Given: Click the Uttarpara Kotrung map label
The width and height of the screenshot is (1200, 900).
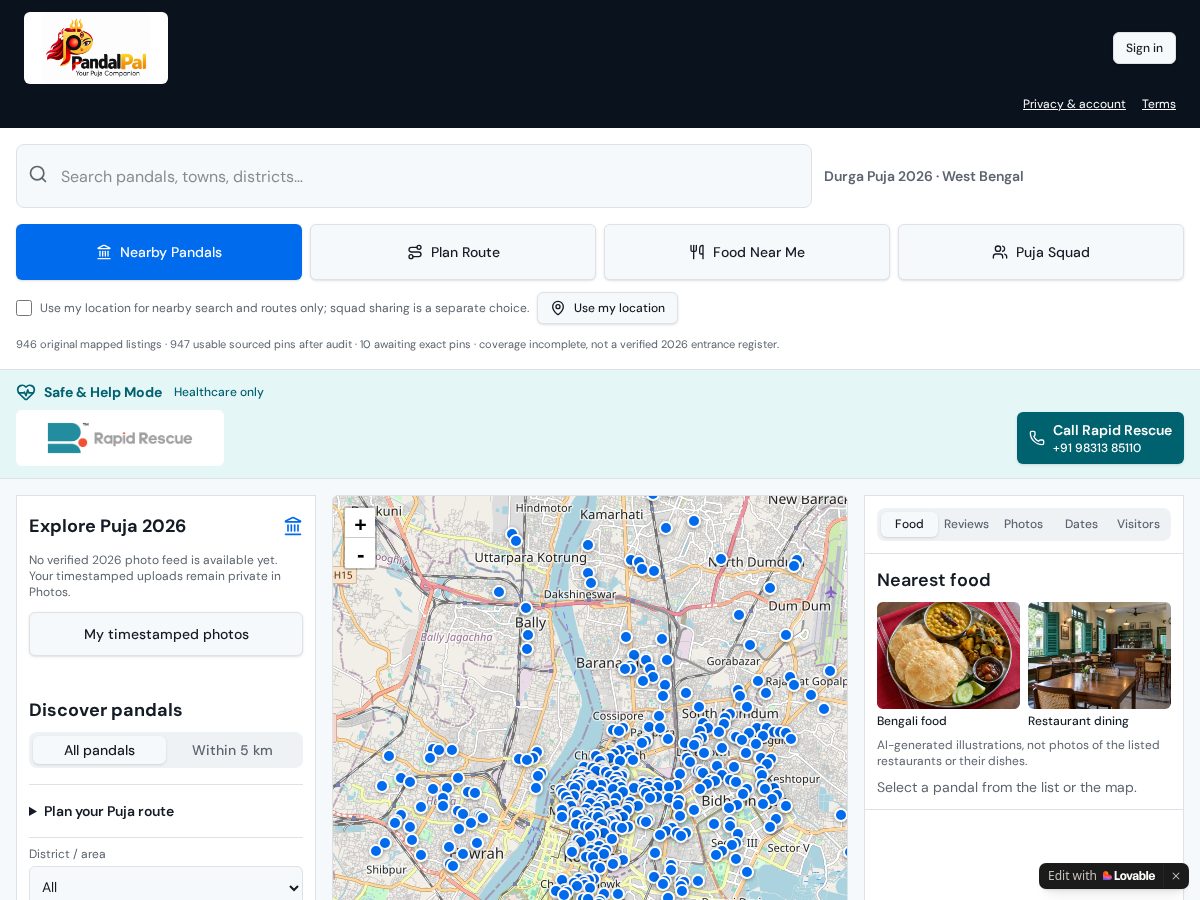Looking at the screenshot, I should pos(531,557).
